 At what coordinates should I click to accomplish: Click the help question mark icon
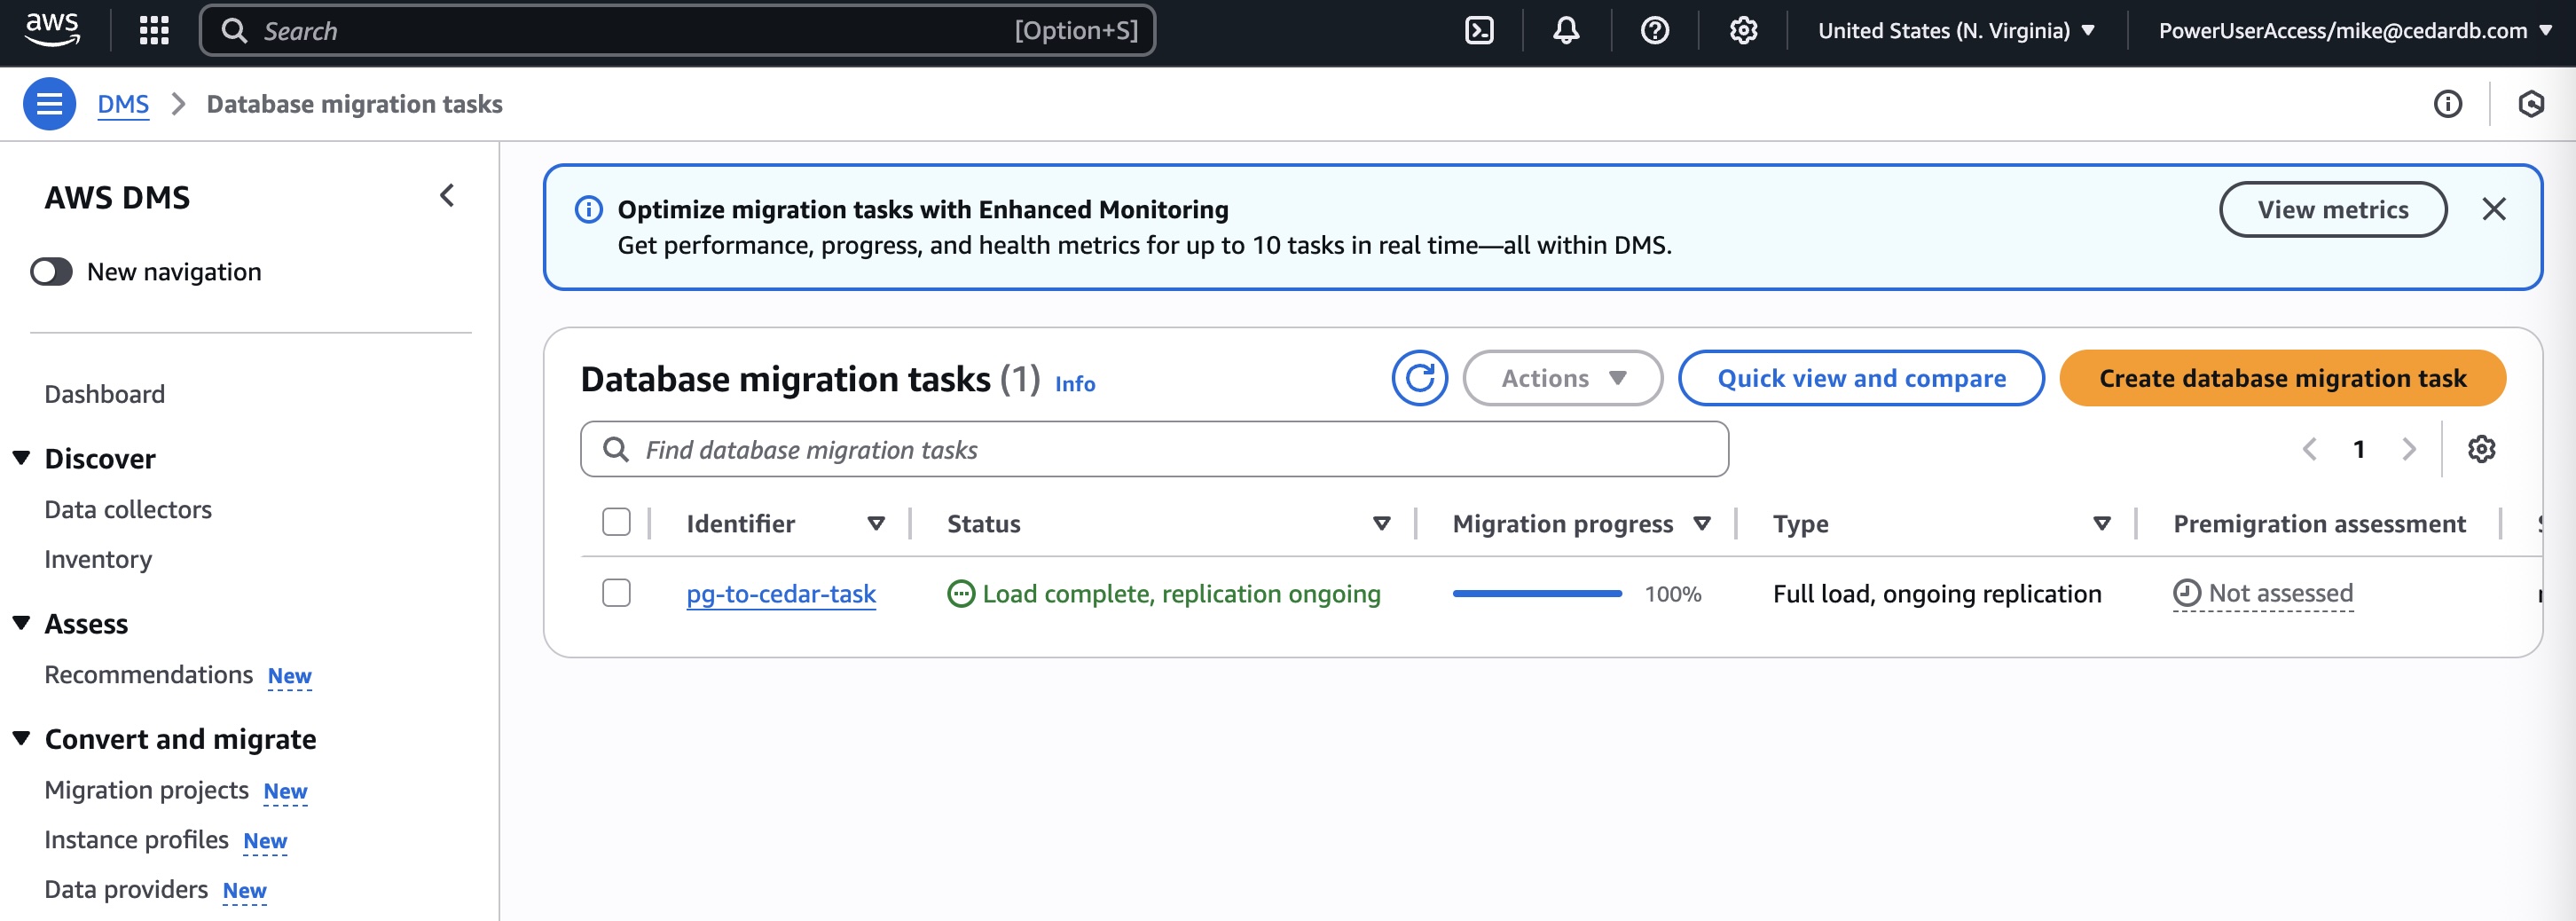1654,31
